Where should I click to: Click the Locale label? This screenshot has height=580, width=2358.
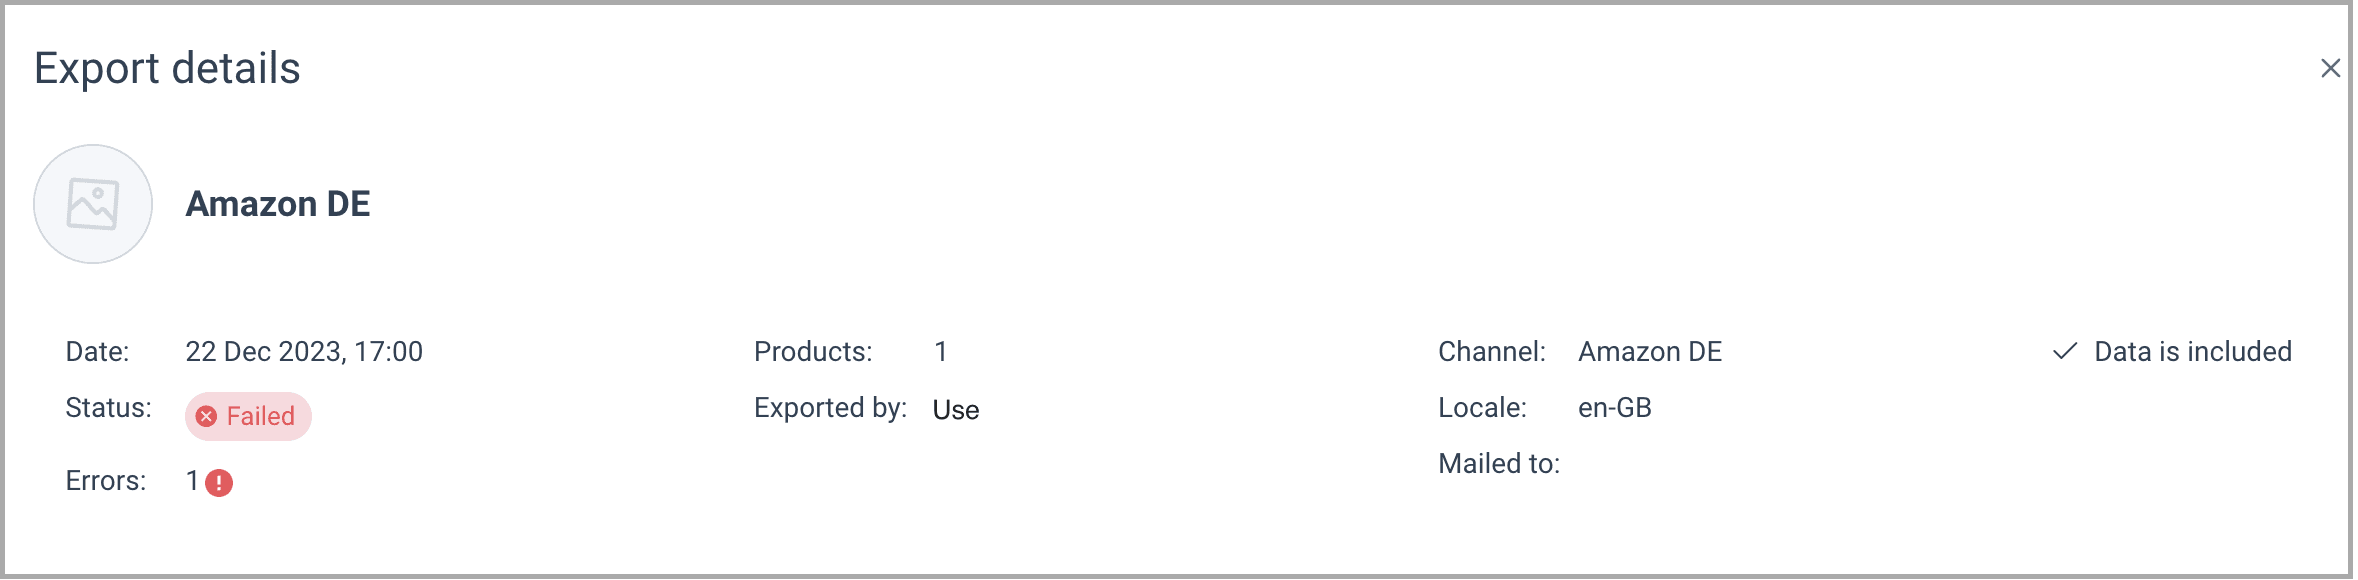(1482, 408)
